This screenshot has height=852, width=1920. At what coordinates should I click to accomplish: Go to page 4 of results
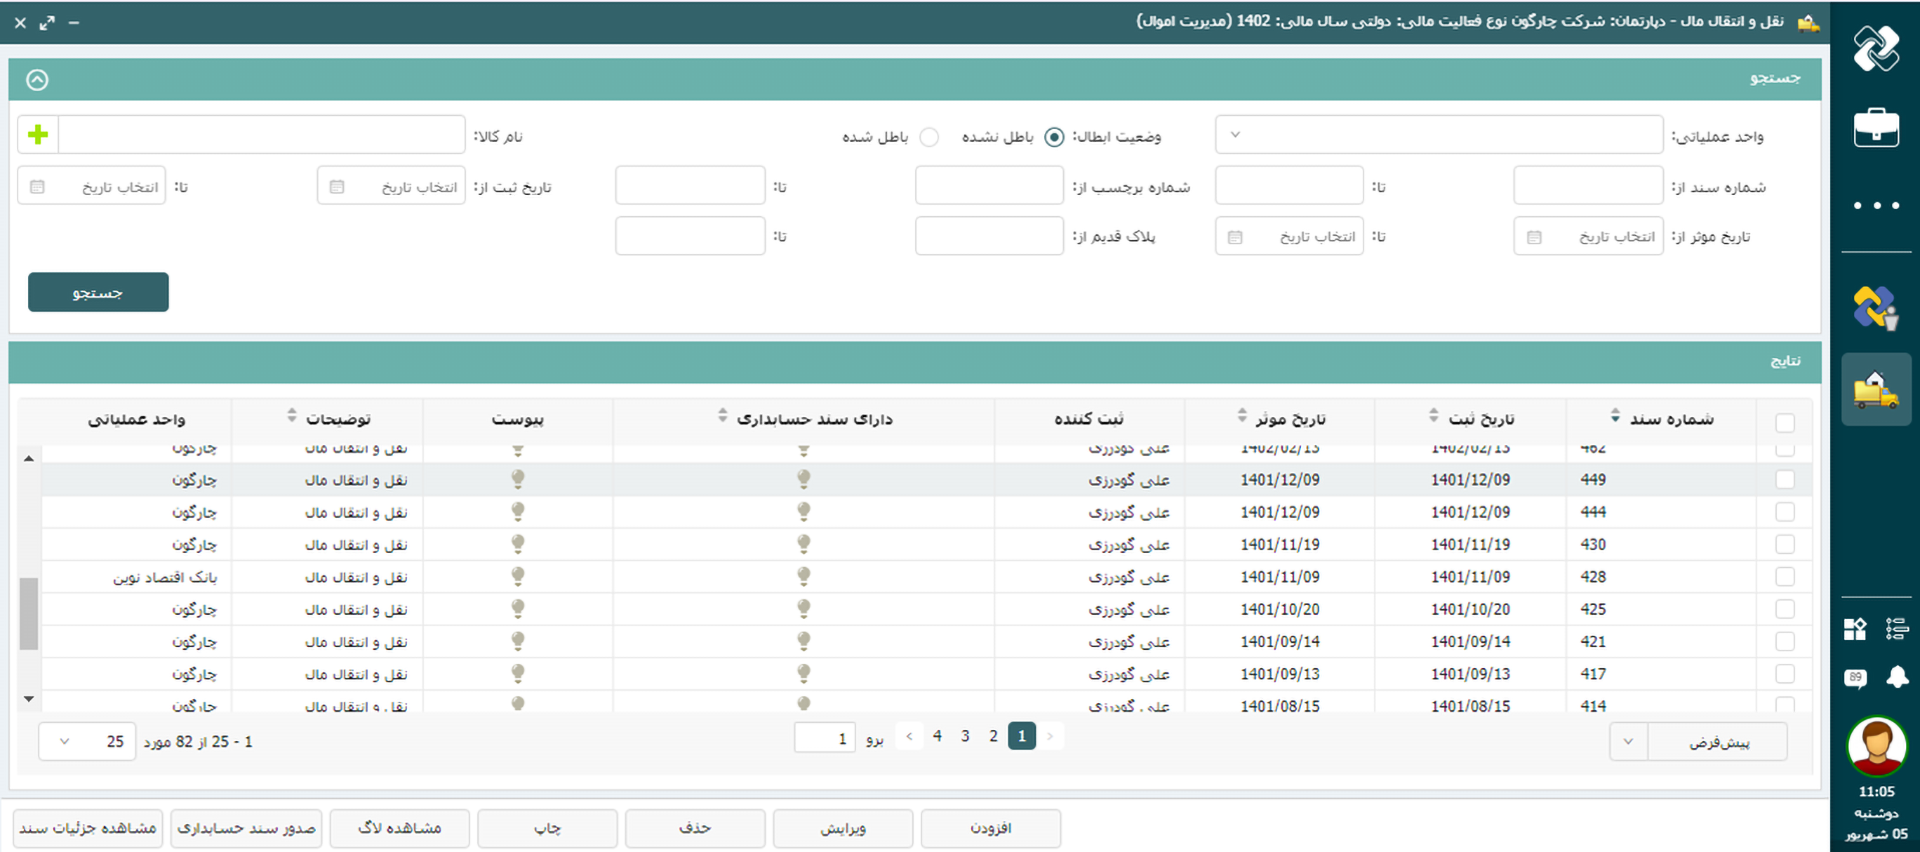tap(937, 736)
